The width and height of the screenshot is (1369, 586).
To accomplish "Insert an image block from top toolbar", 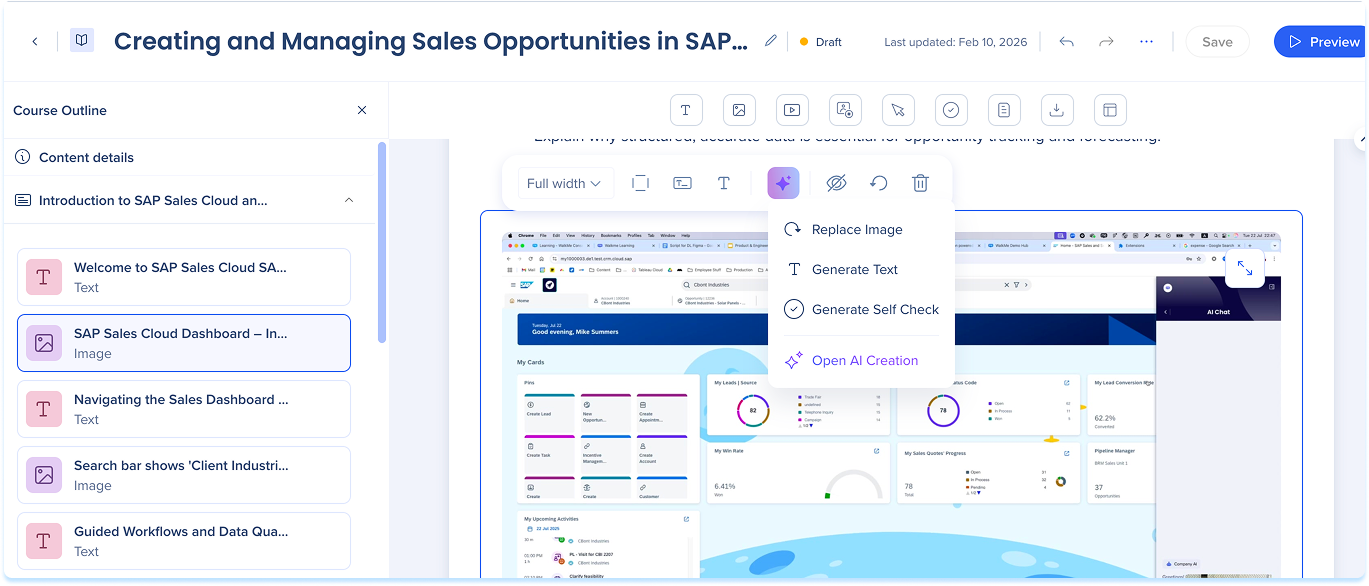I will (x=738, y=110).
